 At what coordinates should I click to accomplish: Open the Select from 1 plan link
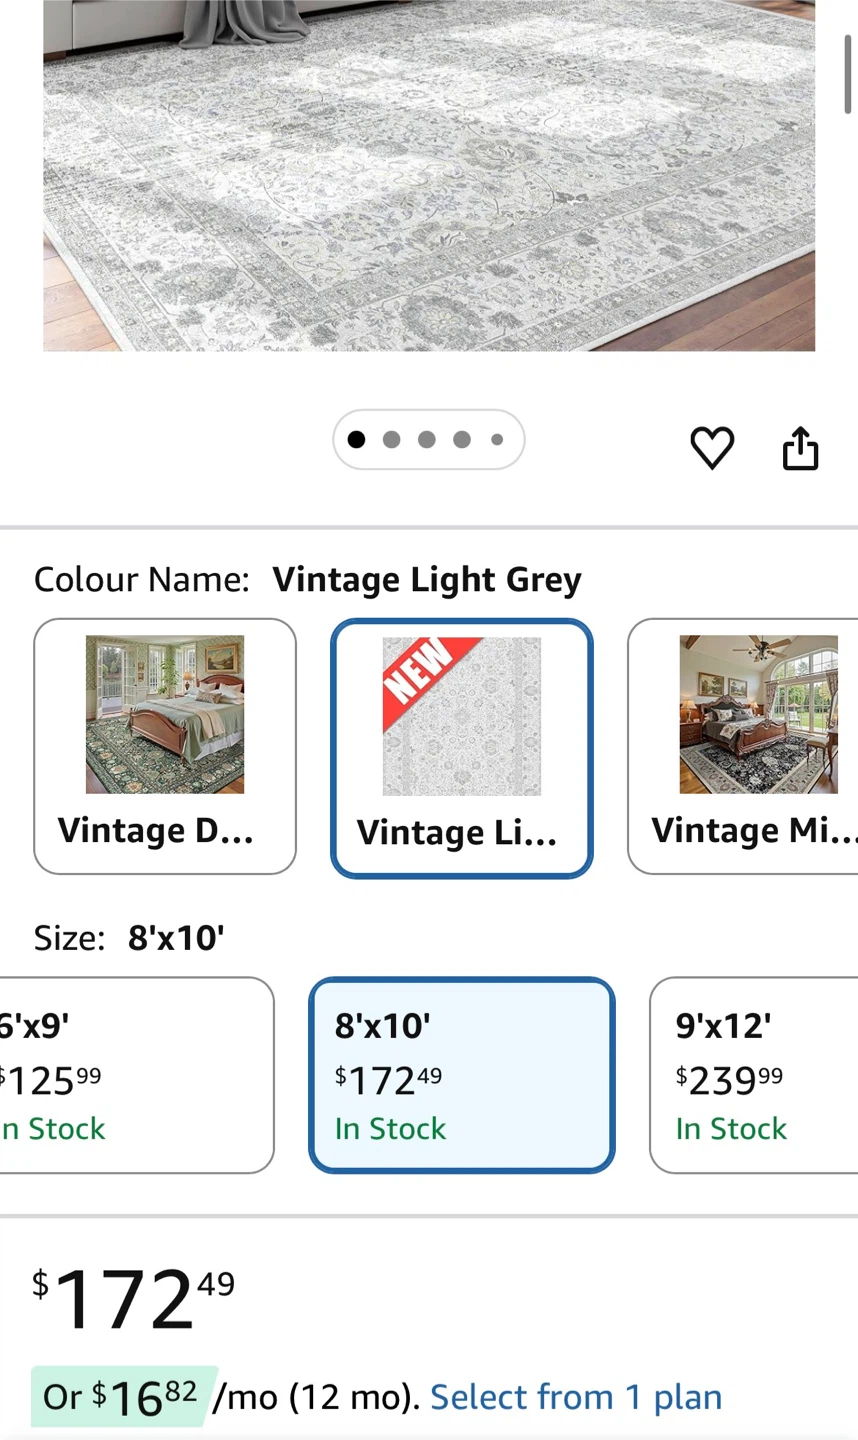[x=576, y=1397]
